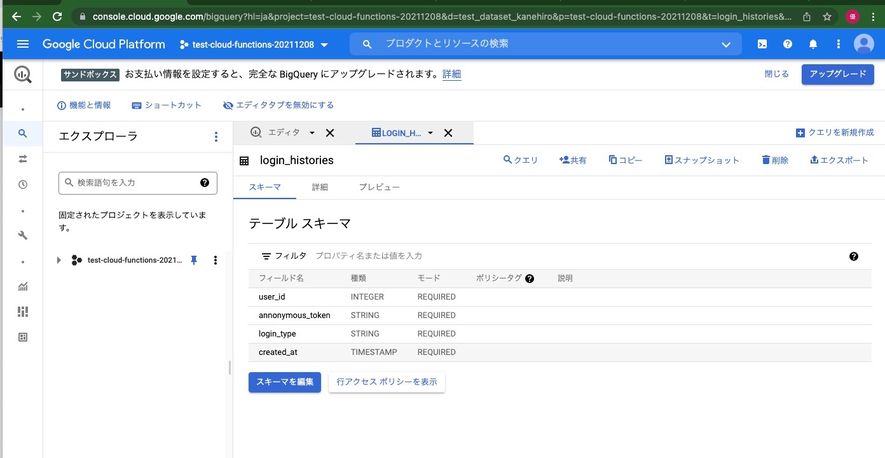This screenshot has width=885, height=458.
Task: Open the LOGIN_H tab dropdown arrow
Action: point(430,133)
